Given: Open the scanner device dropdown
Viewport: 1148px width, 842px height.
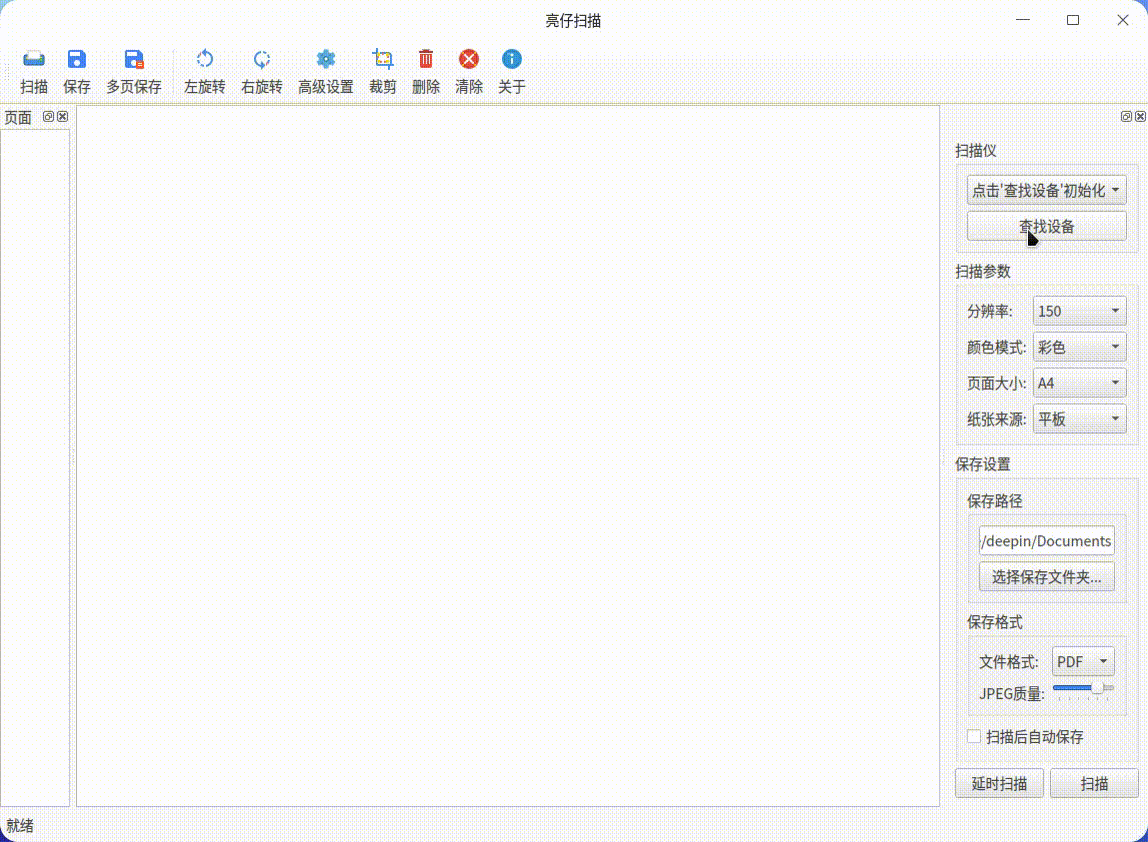Looking at the screenshot, I should click(x=1046, y=190).
